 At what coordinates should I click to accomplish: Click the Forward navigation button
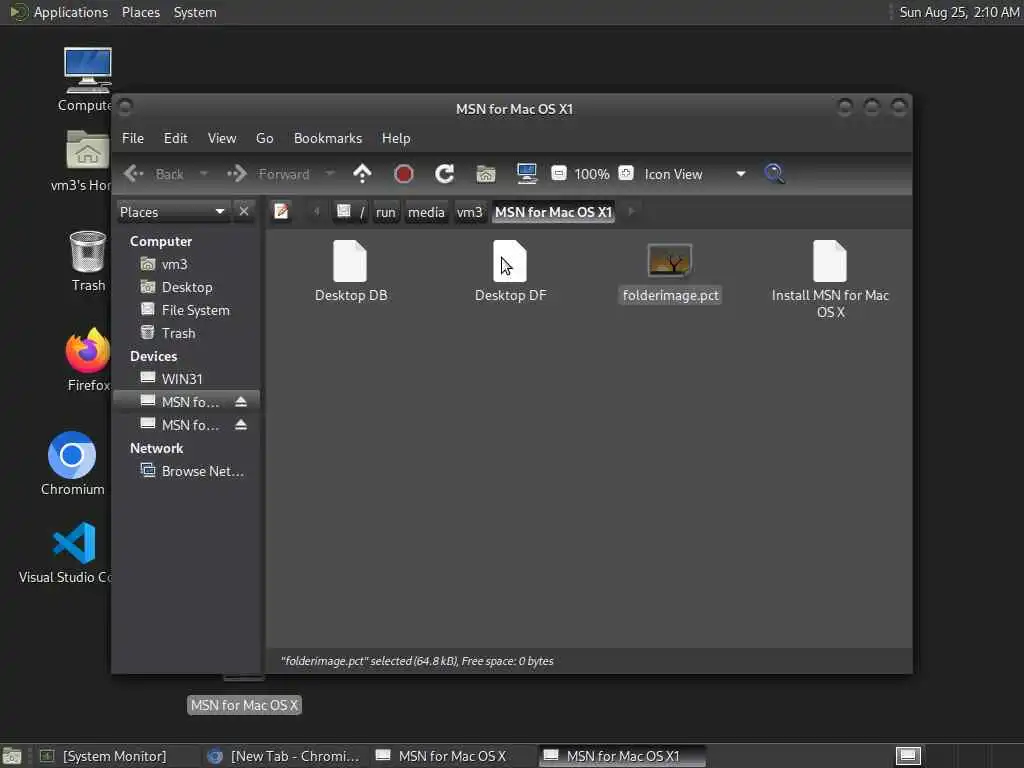(x=269, y=174)
